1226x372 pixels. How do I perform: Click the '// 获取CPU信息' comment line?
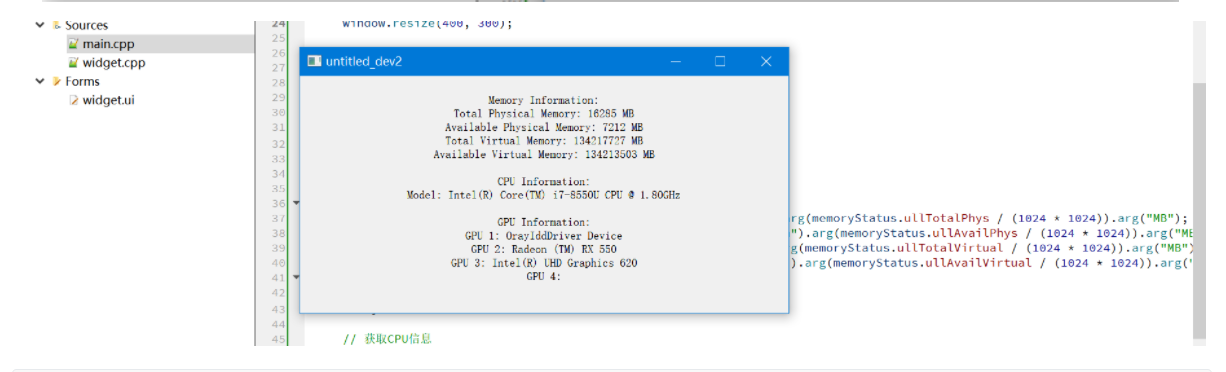pos(387,339)
